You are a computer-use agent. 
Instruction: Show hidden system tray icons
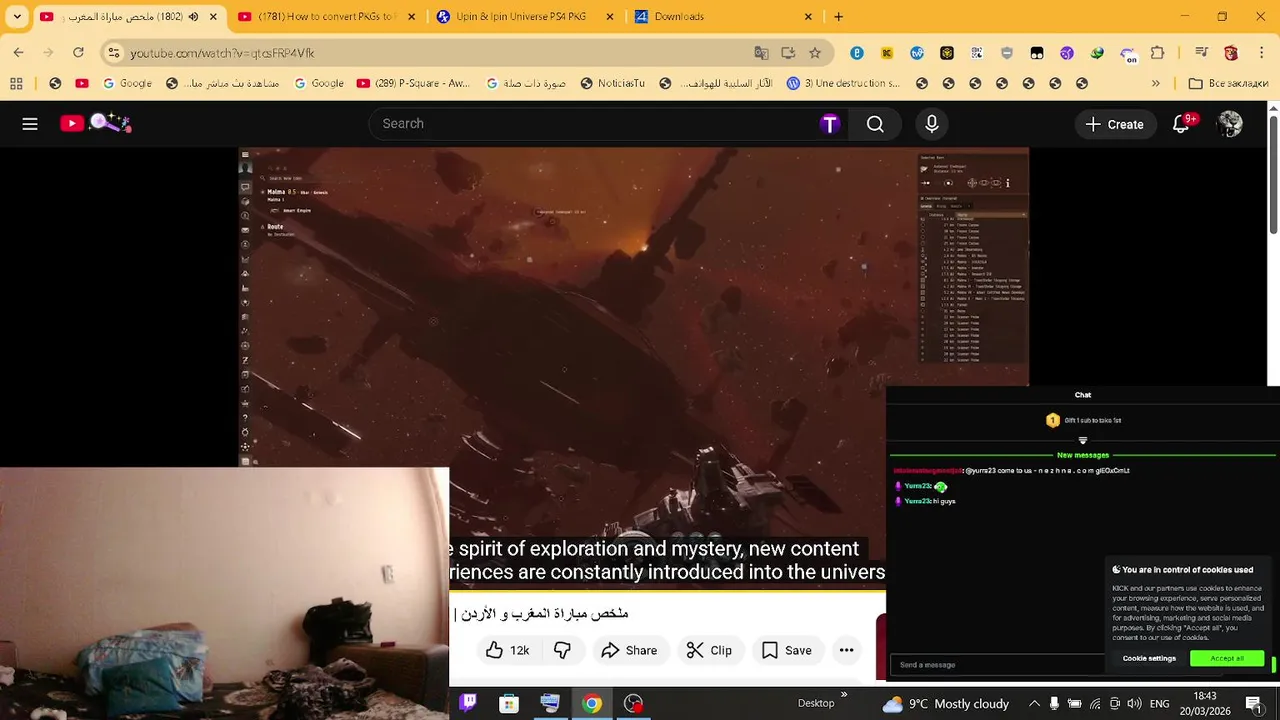coord(1034,704)
